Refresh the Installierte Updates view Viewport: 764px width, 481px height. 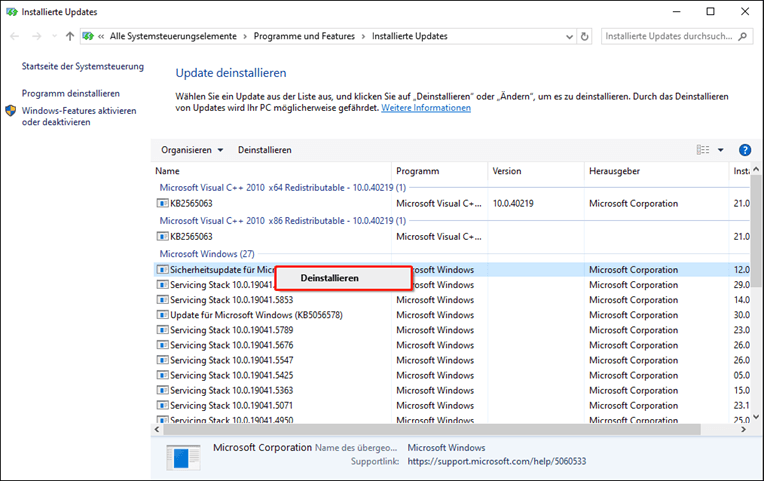585,36
